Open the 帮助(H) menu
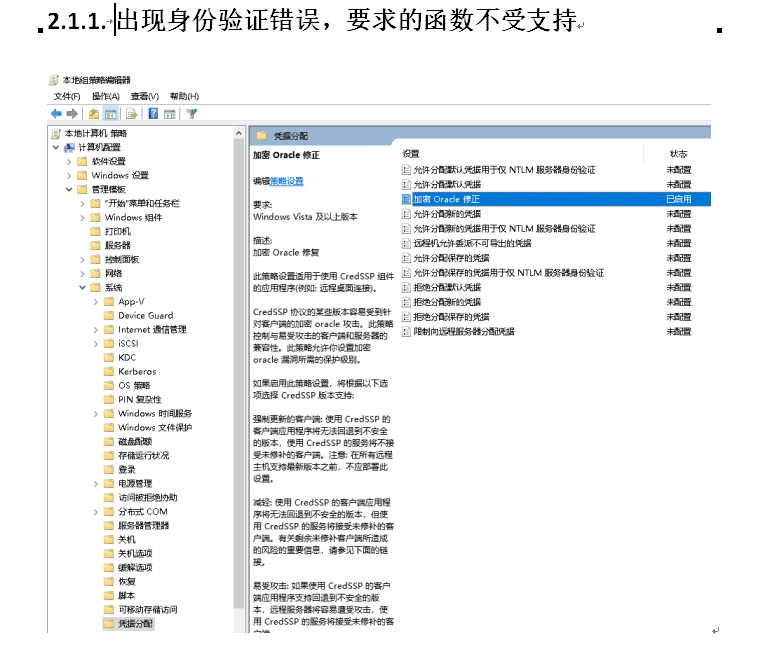Image resolution: width=763 pixels, height=648 pixels. click(x=184, y=96)
